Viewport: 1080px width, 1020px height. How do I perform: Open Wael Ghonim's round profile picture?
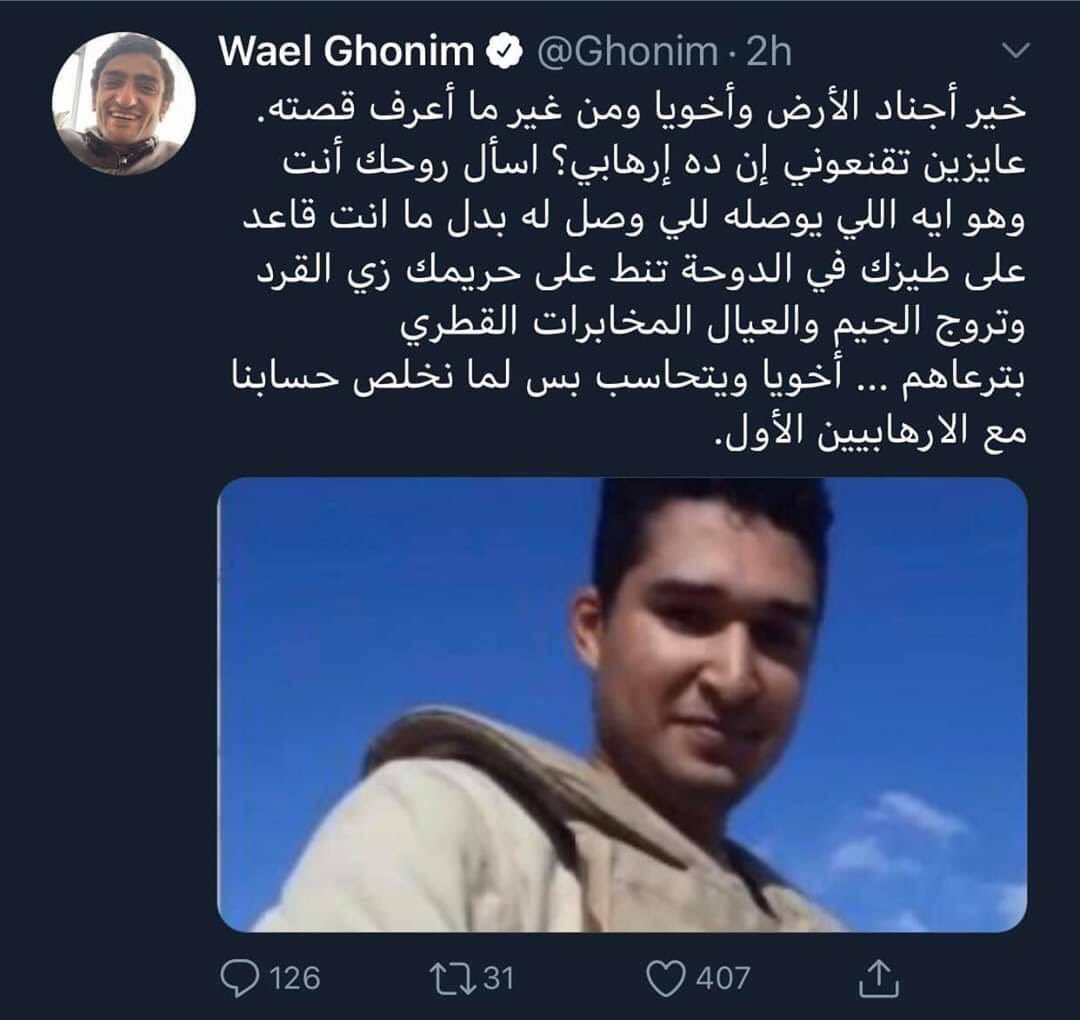click(x=124, y=104)
